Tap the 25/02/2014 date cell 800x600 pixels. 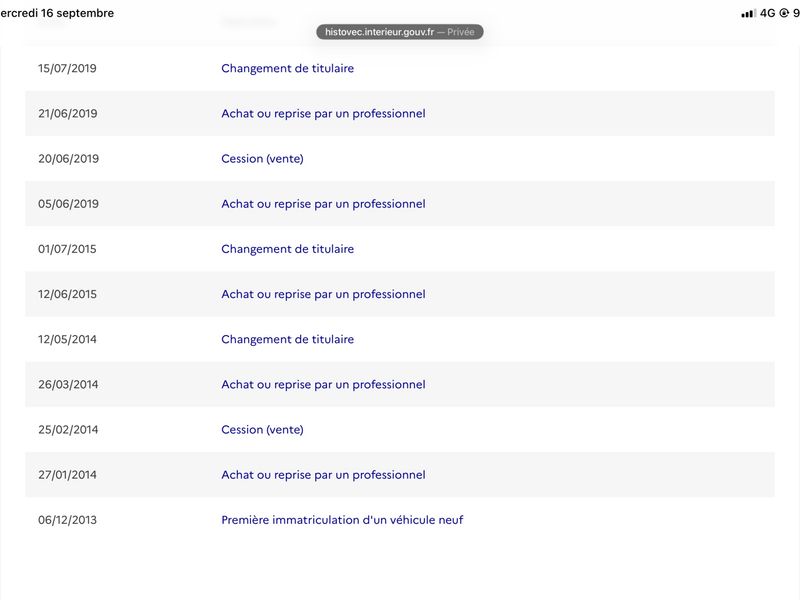point(68,430)
